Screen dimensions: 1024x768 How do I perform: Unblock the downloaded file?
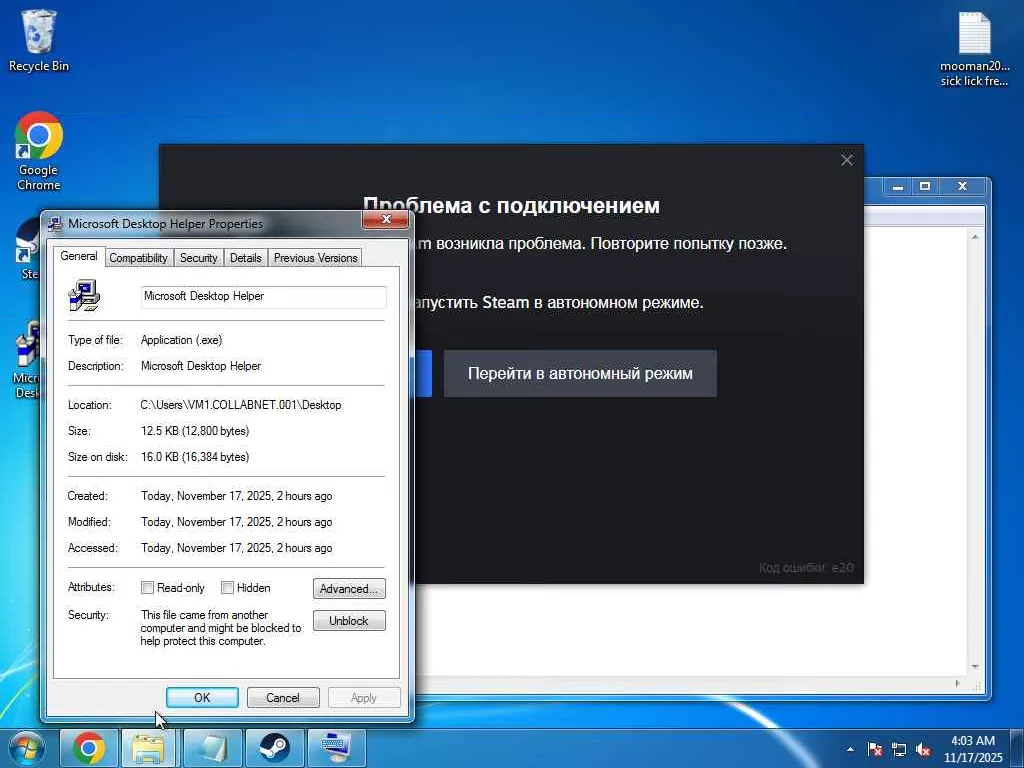tap(349, 620)
